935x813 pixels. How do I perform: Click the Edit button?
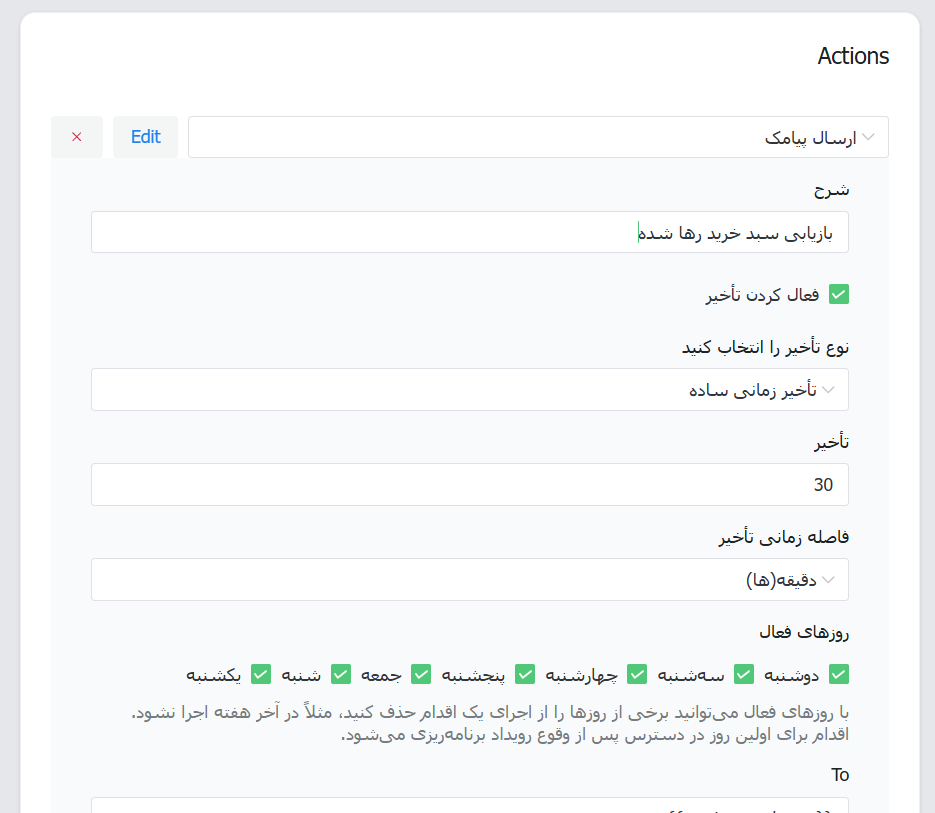[145, 137]
